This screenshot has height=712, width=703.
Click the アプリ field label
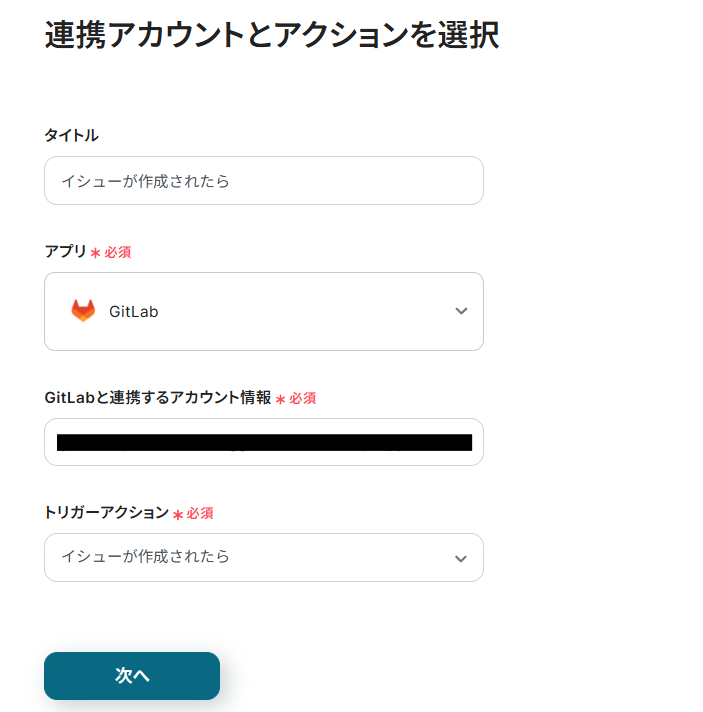click(65, 252)
